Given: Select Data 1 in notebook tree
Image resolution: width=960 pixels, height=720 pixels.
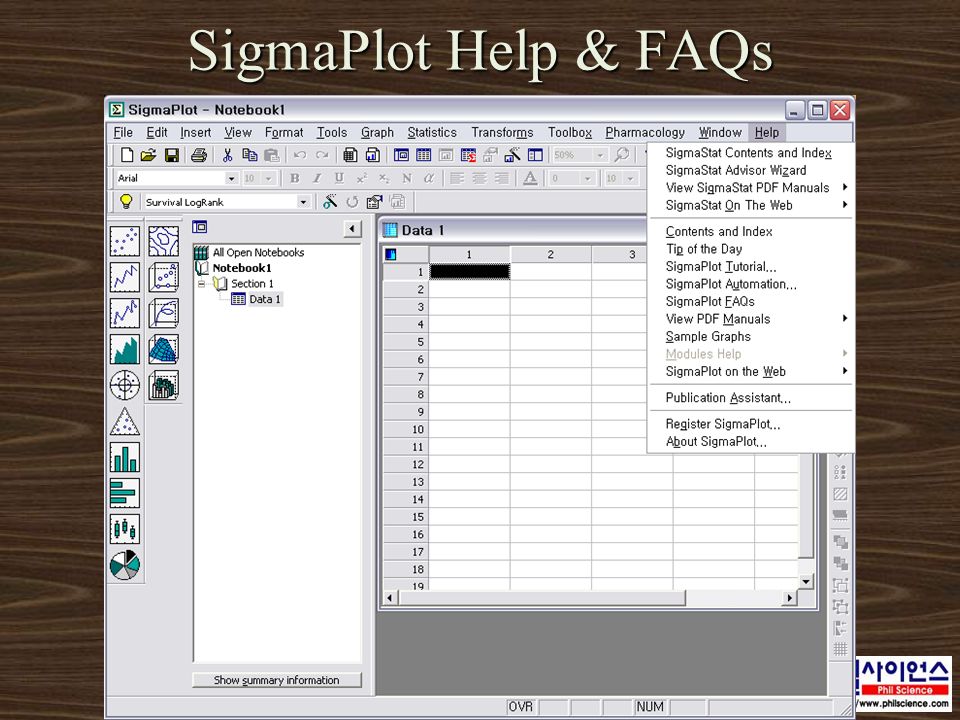Looking at the screenshot, I should tap(264, 299).
